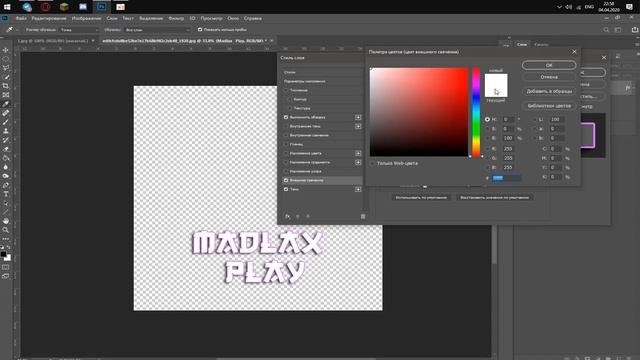Expand hidden system tray icons chevron
Image resolution: width=640 pixels, height=360 pixels.
(559, 7)
